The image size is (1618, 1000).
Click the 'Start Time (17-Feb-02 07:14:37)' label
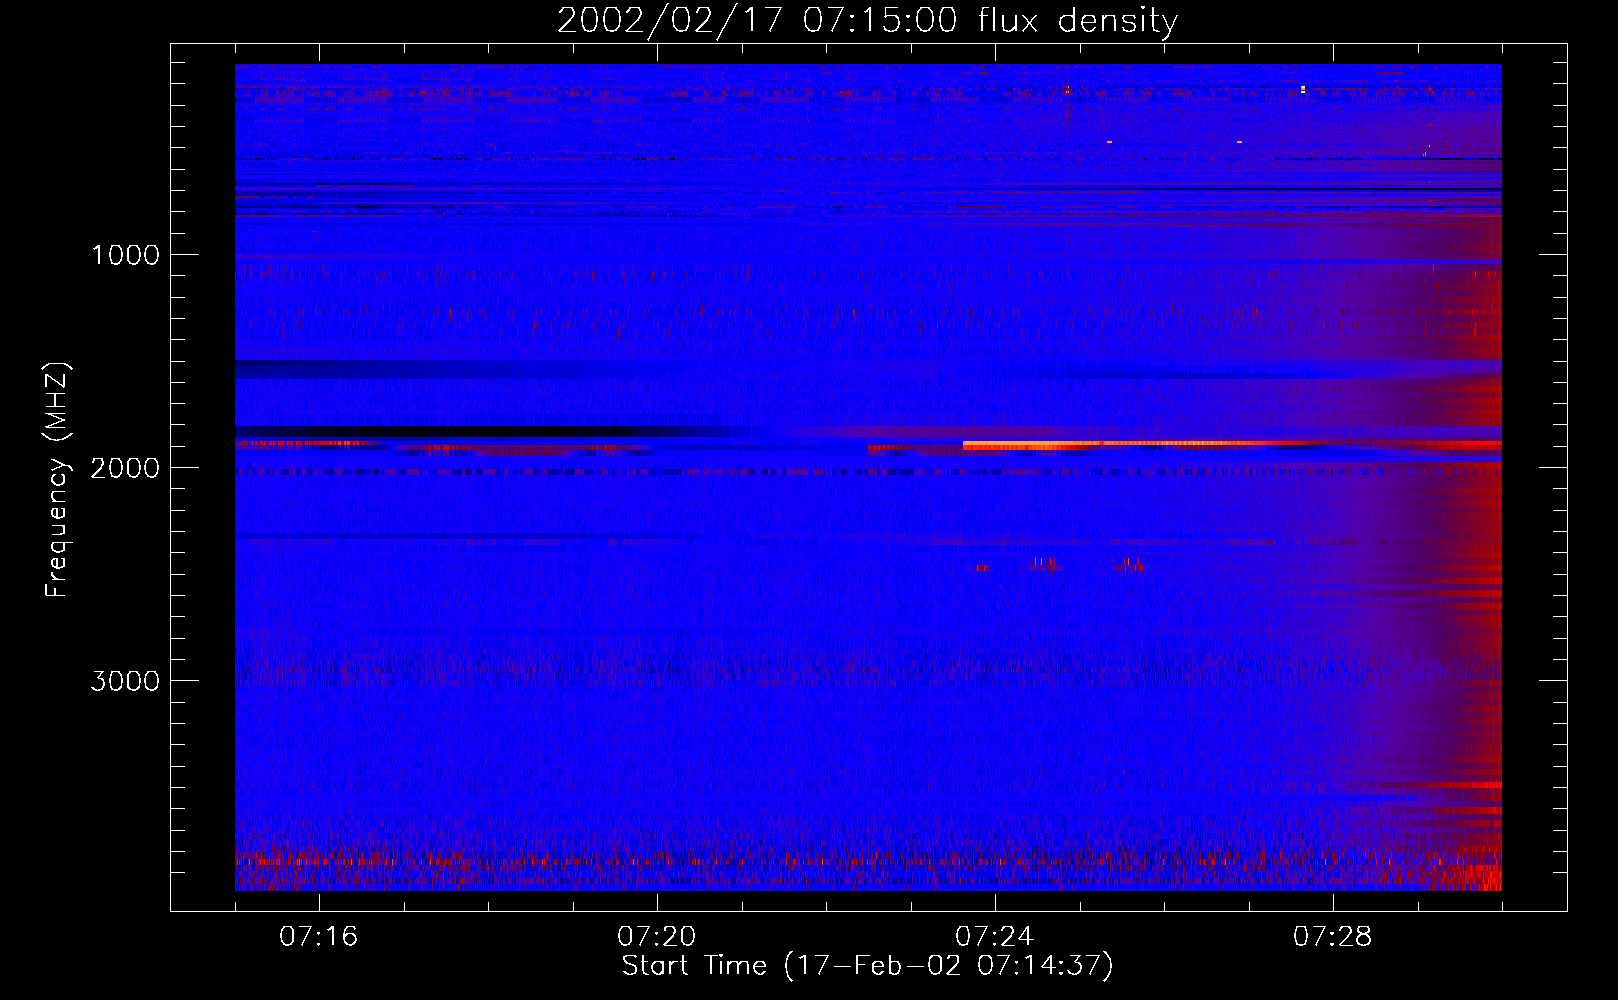click(867, 966)
